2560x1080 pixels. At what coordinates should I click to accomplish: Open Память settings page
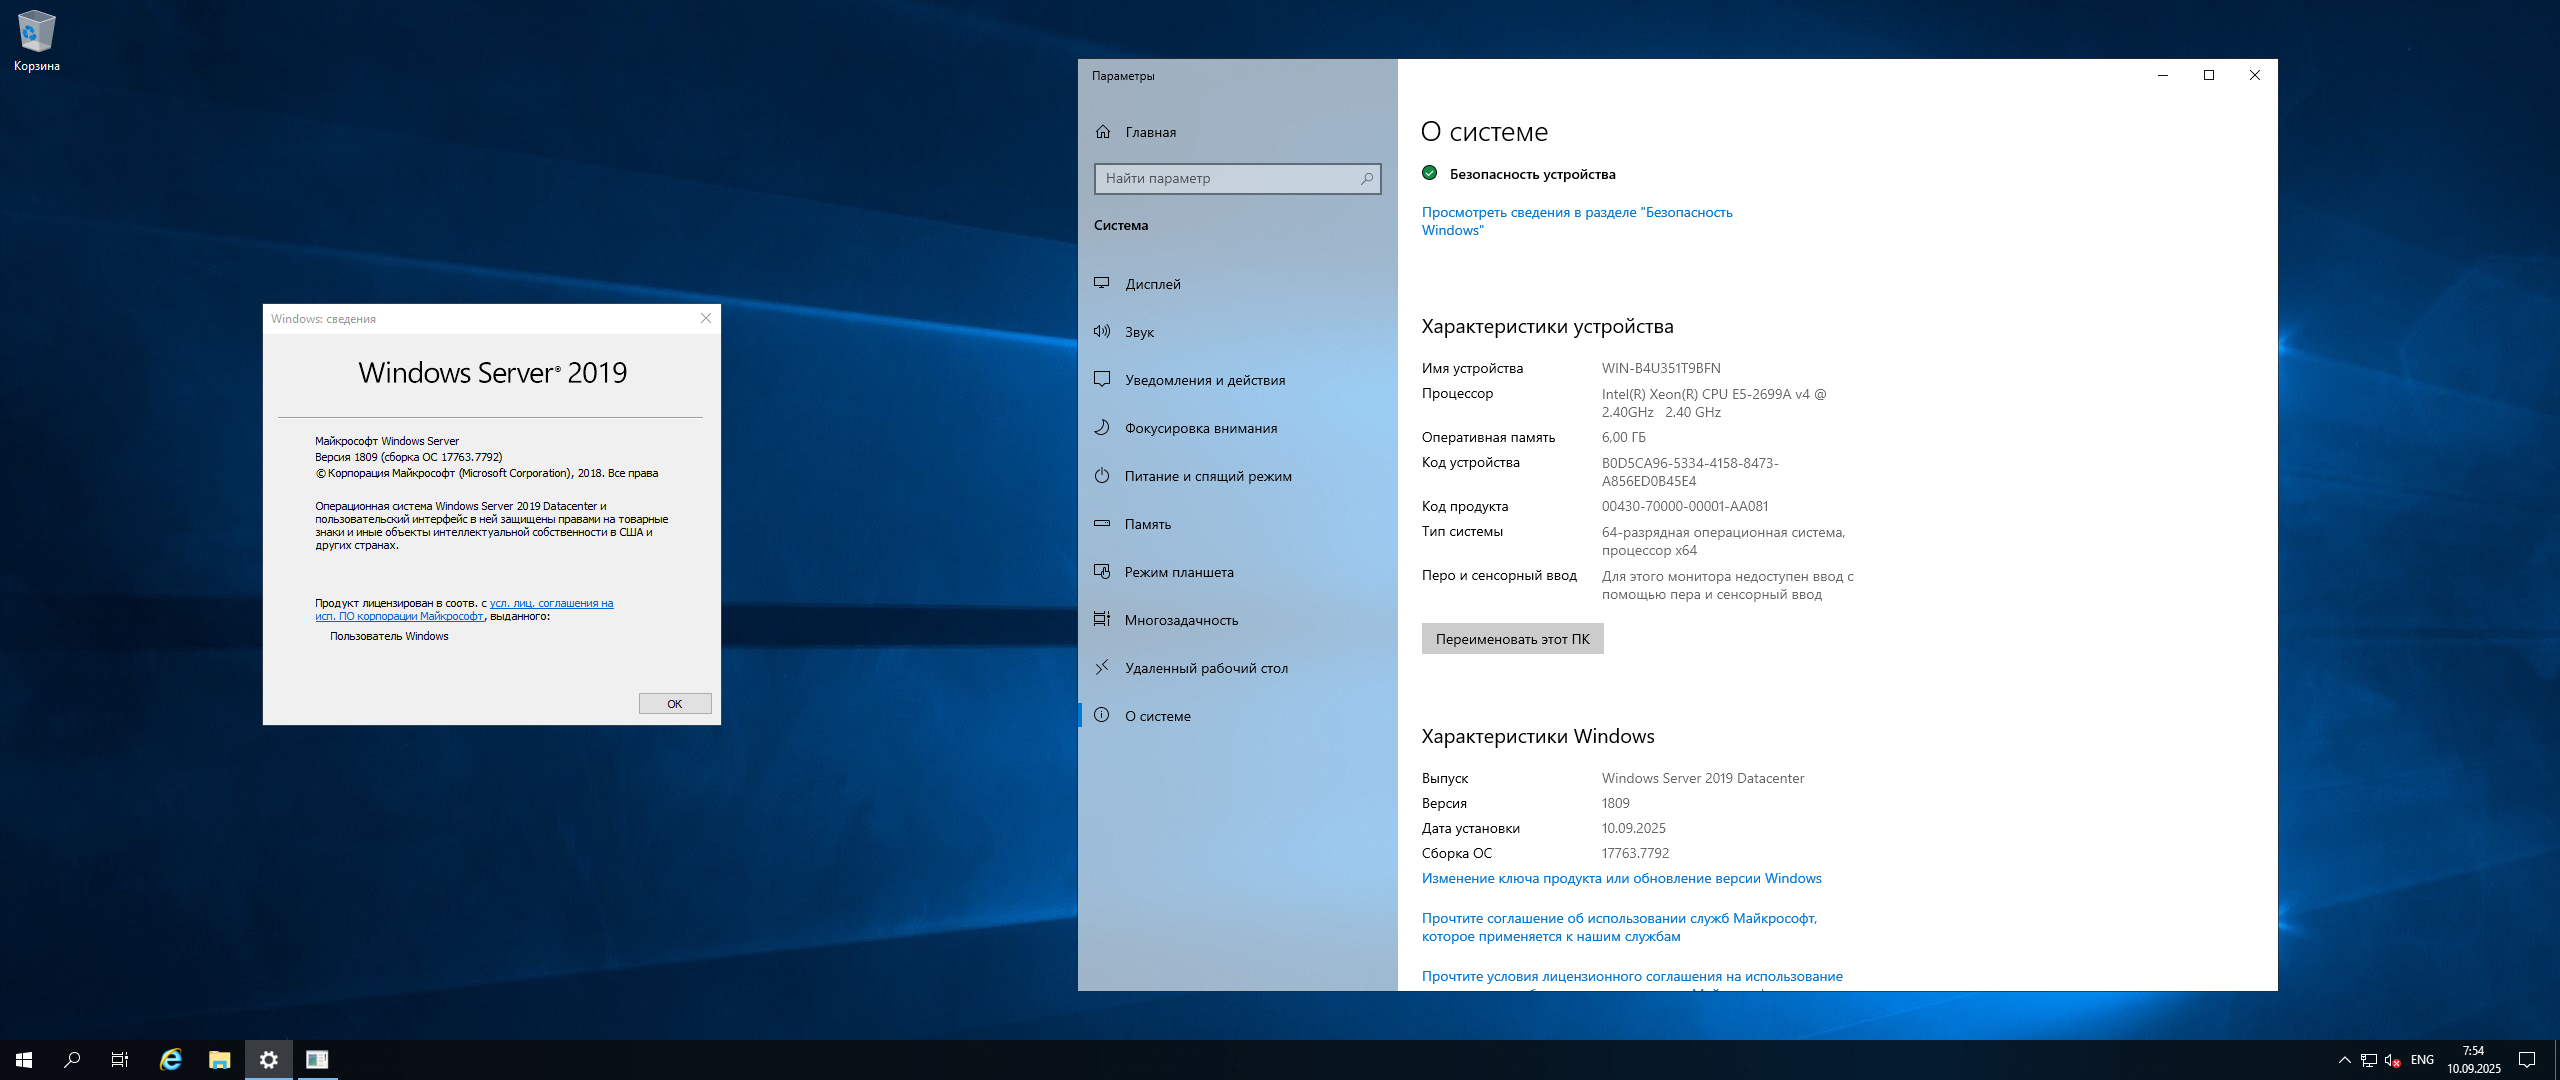tap(1238, 524)
